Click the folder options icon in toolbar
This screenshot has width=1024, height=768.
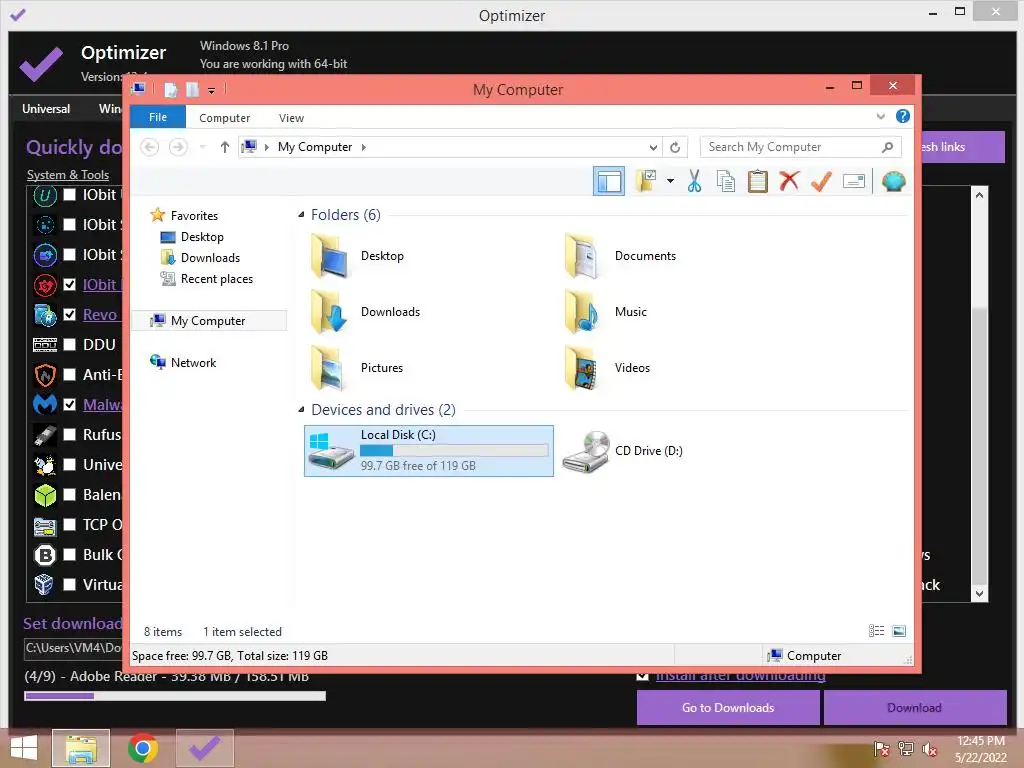coord(646,181)
